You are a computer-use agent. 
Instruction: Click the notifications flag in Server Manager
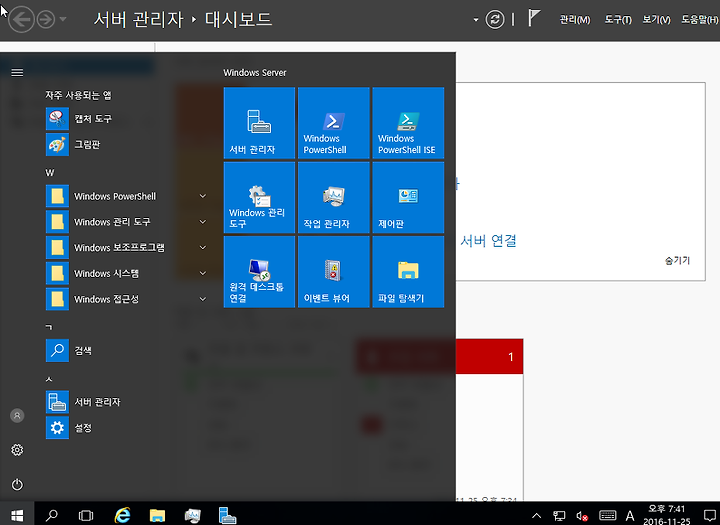pos(533,18)
